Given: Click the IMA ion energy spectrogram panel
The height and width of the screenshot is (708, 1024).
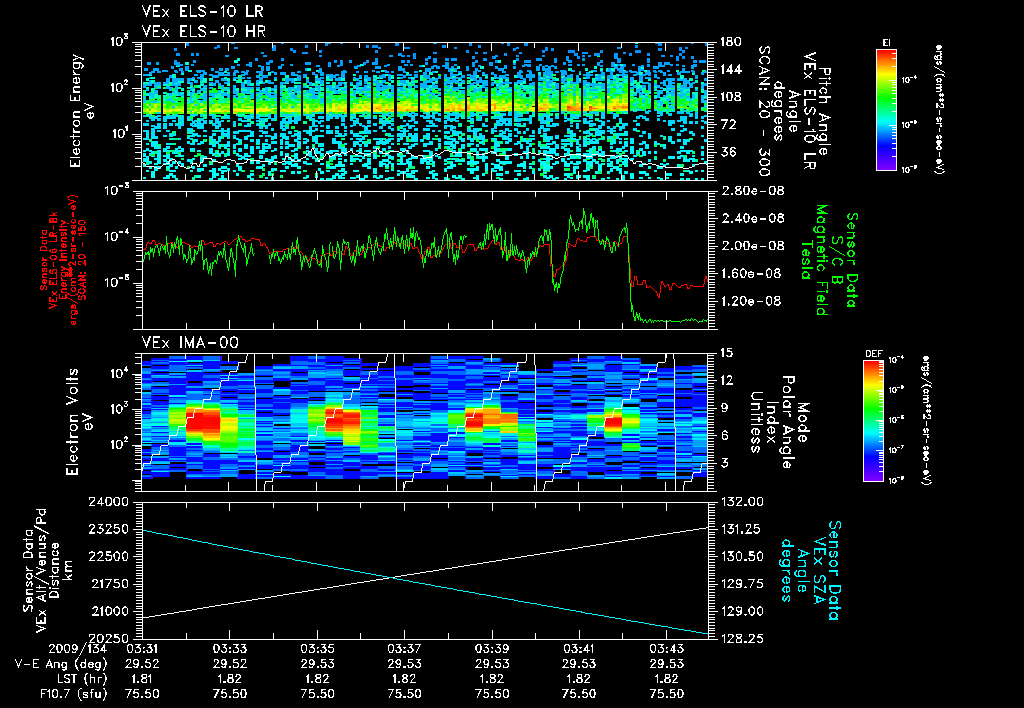Looking at the screenshot, I should pyautogui.click(x=425, y=422).
